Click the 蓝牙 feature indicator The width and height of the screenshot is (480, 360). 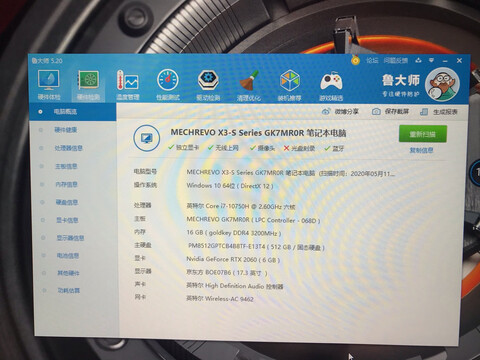(x=334, y=148)
